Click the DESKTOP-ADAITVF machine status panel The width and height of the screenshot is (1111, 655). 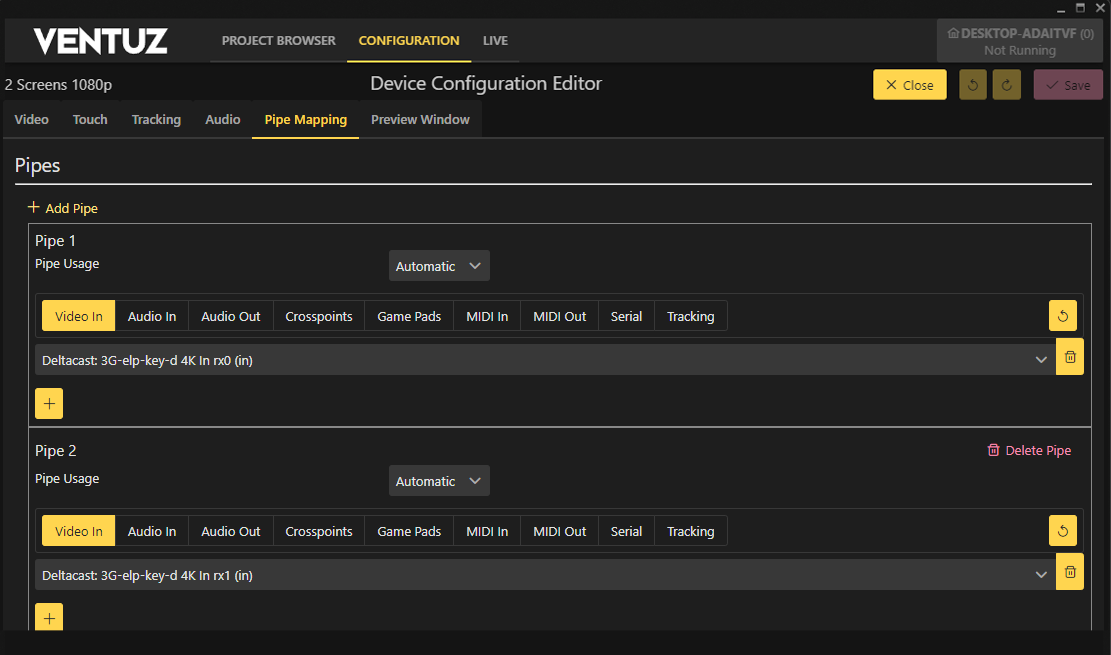tap(1020, 41)
